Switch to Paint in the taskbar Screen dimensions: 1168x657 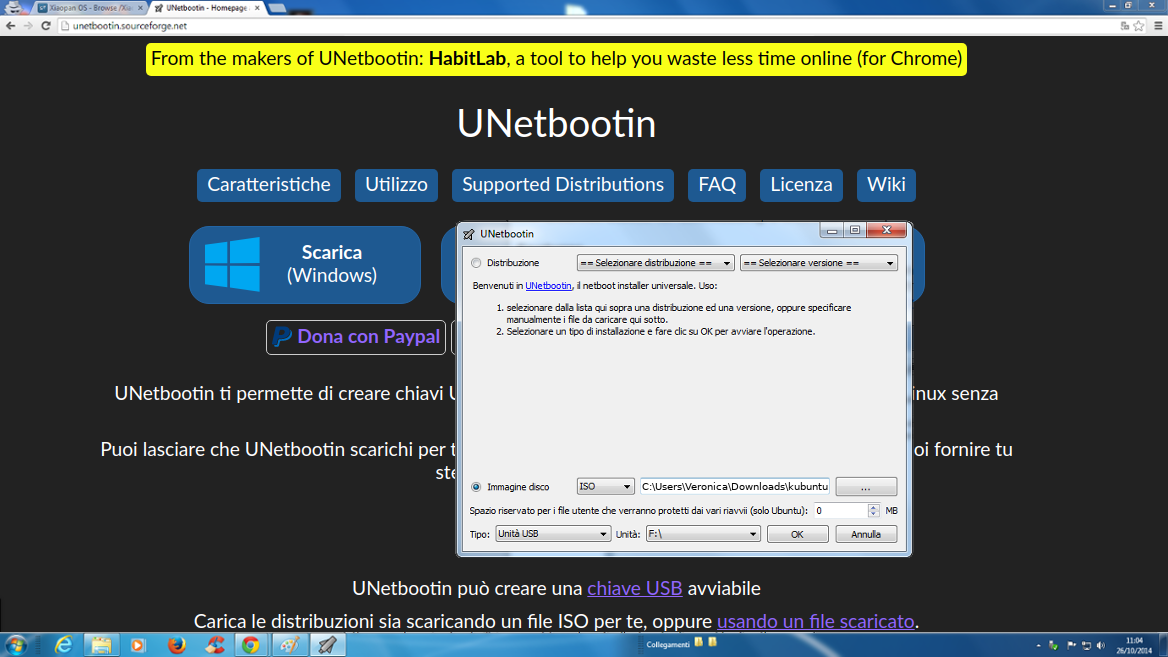point(289,645)
